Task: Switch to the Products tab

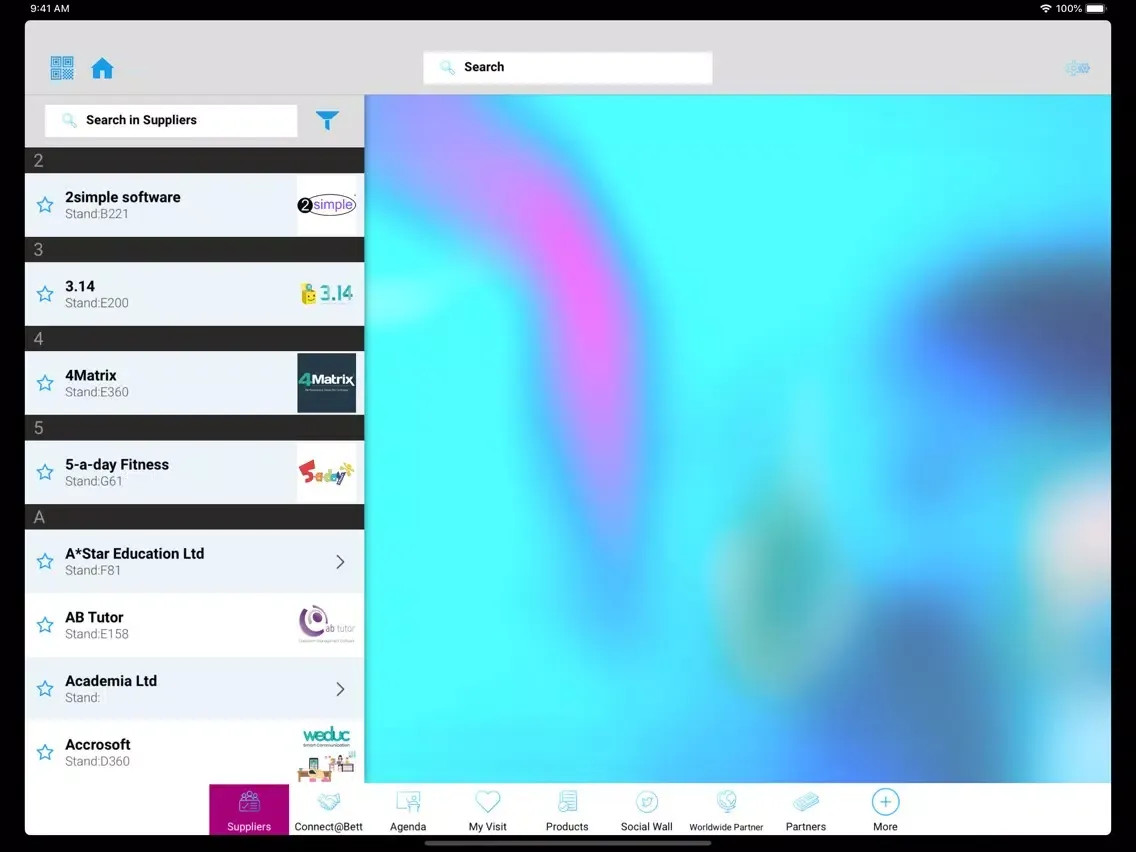Action: pos(567,810)
